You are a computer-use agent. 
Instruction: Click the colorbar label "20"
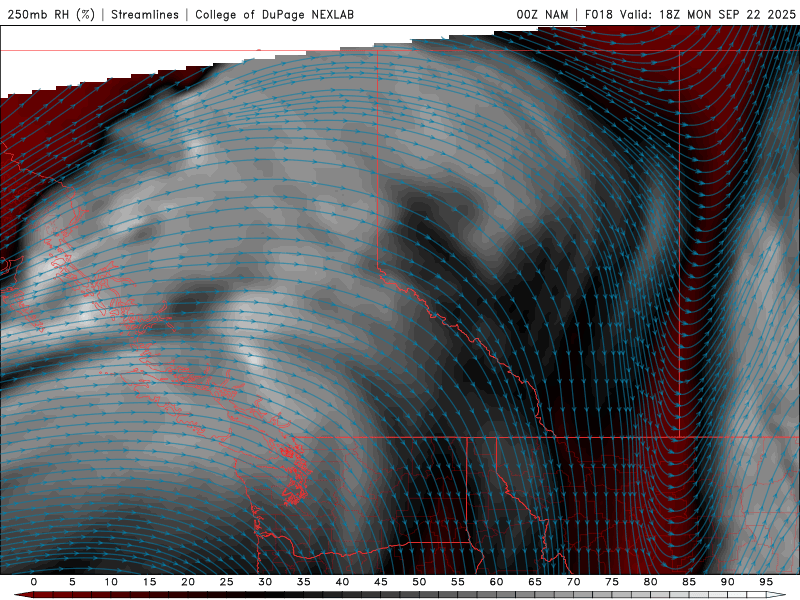tap(188, 582)
